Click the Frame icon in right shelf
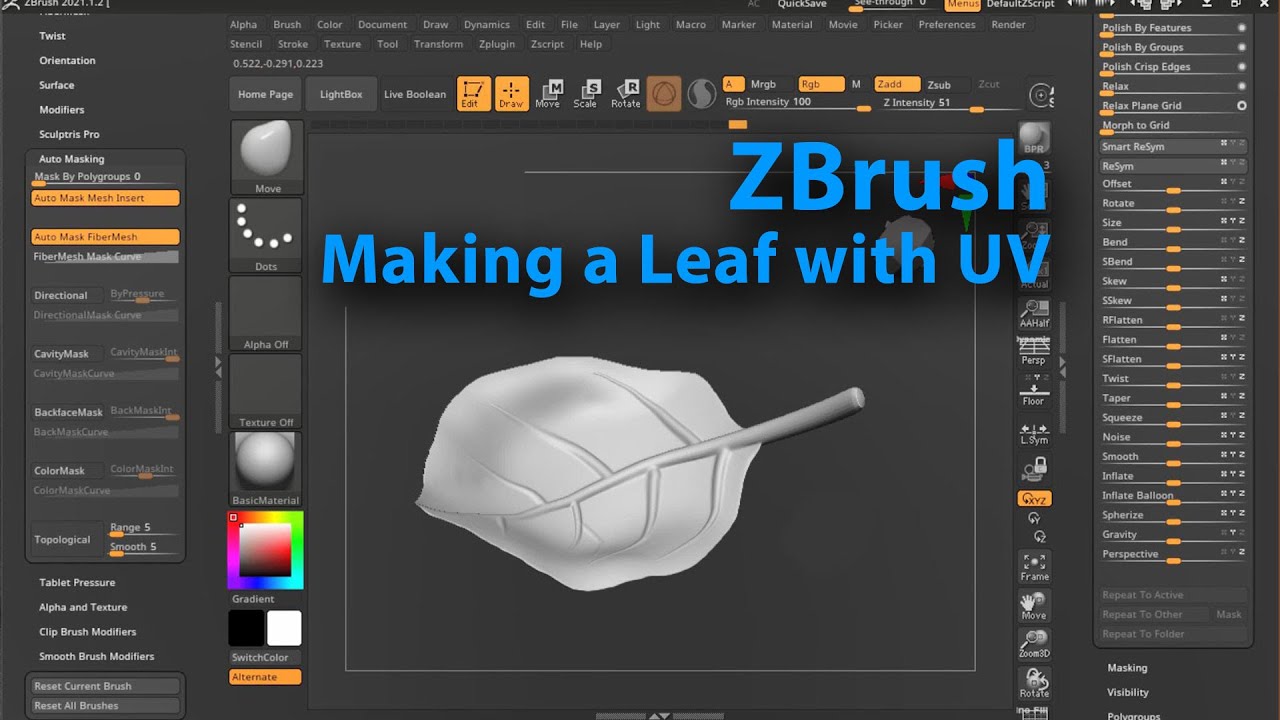The height and width of the screenshot is (720, 1280). pyautogui.click(x=1034, y=567)
